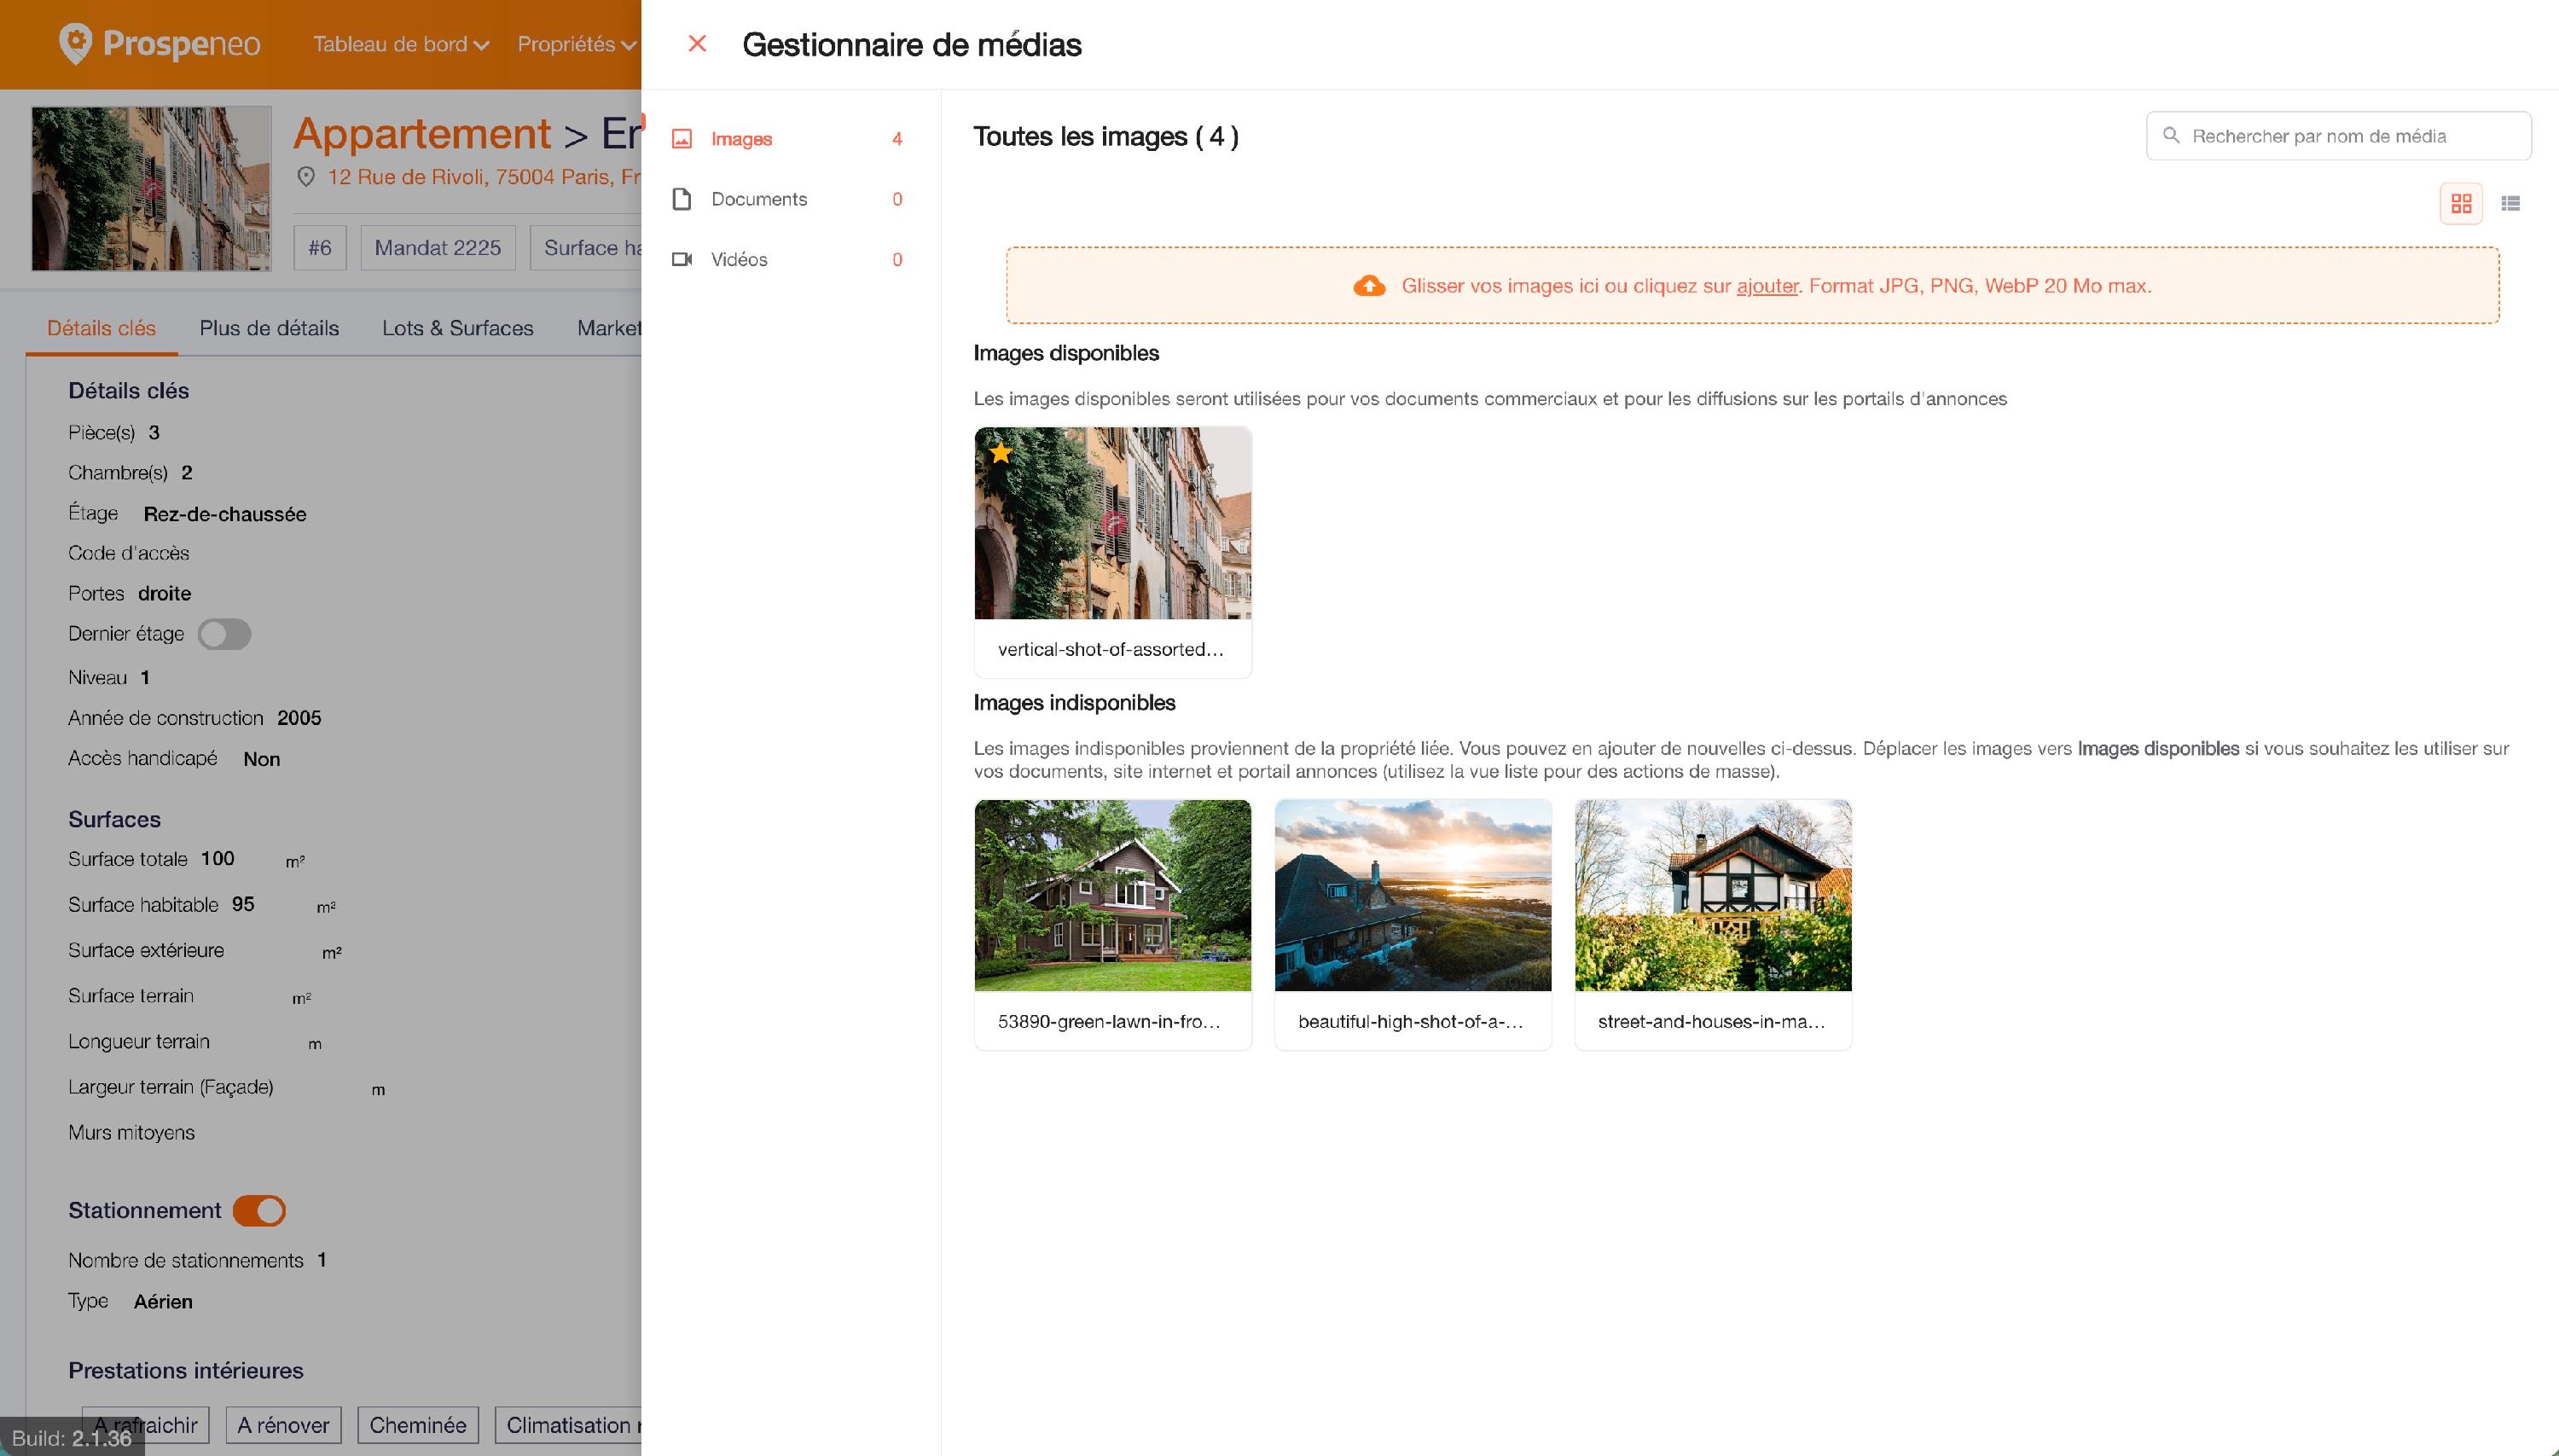Click the star favorite icon on first image
Screen dimensions: 2559x1456
pos(1000,453)
